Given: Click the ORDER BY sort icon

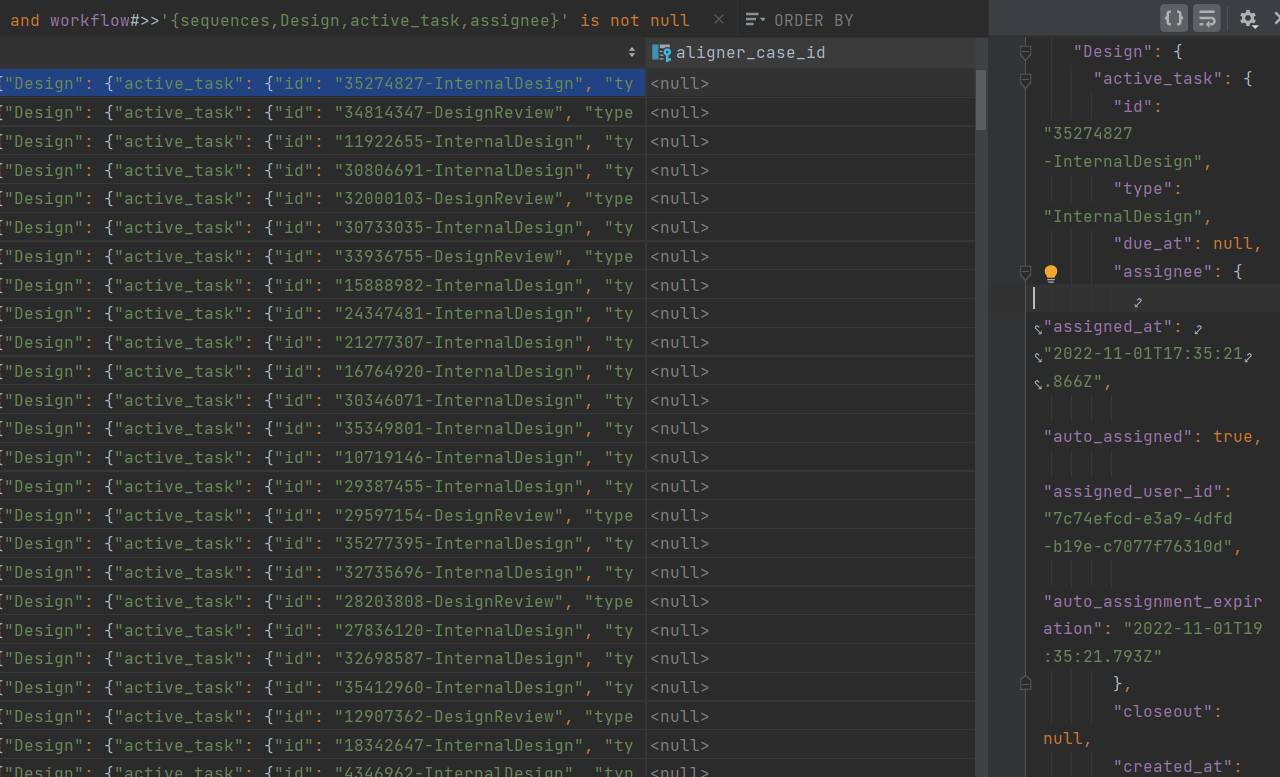Looking at the screenshot, I should coord(756,20).
